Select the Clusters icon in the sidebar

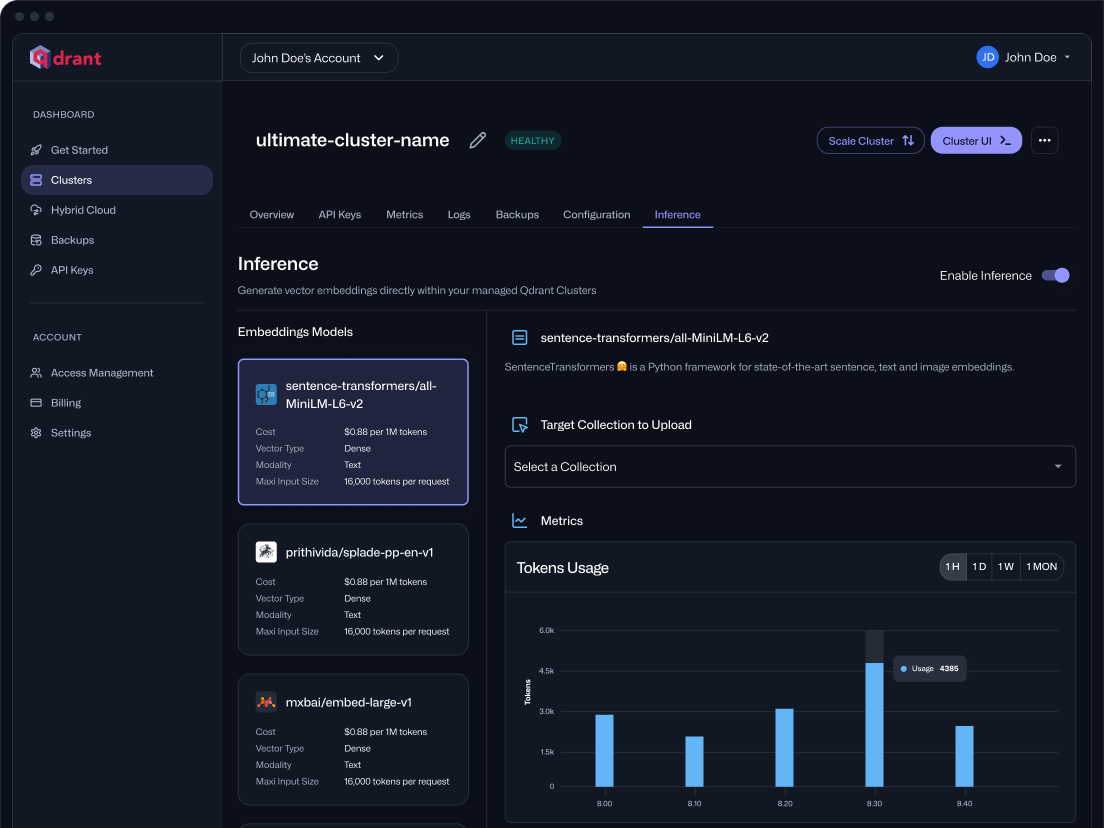[x=35, y=180]
